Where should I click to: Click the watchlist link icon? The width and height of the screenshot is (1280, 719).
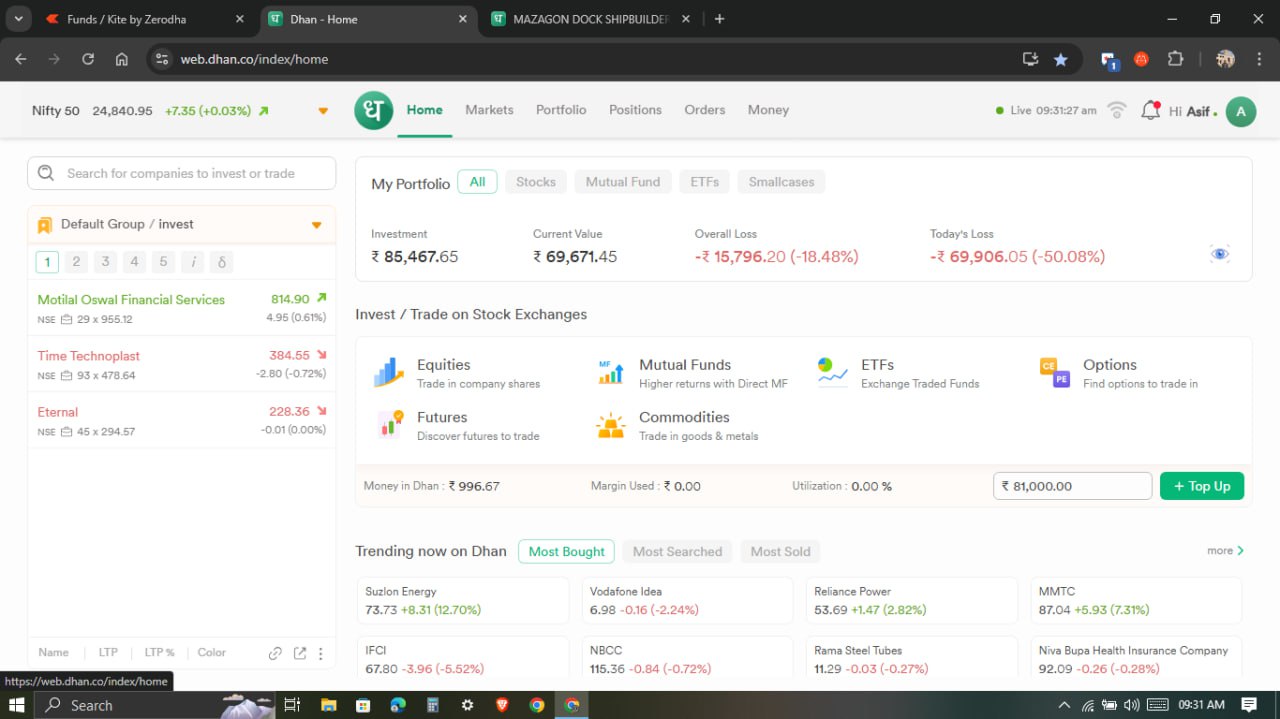275,653
